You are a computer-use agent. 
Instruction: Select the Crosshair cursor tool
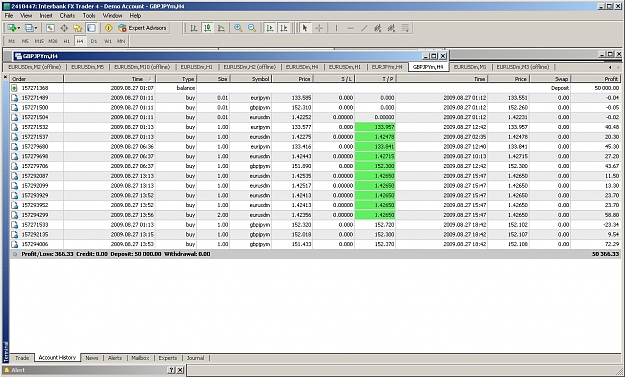coord(319,28)
